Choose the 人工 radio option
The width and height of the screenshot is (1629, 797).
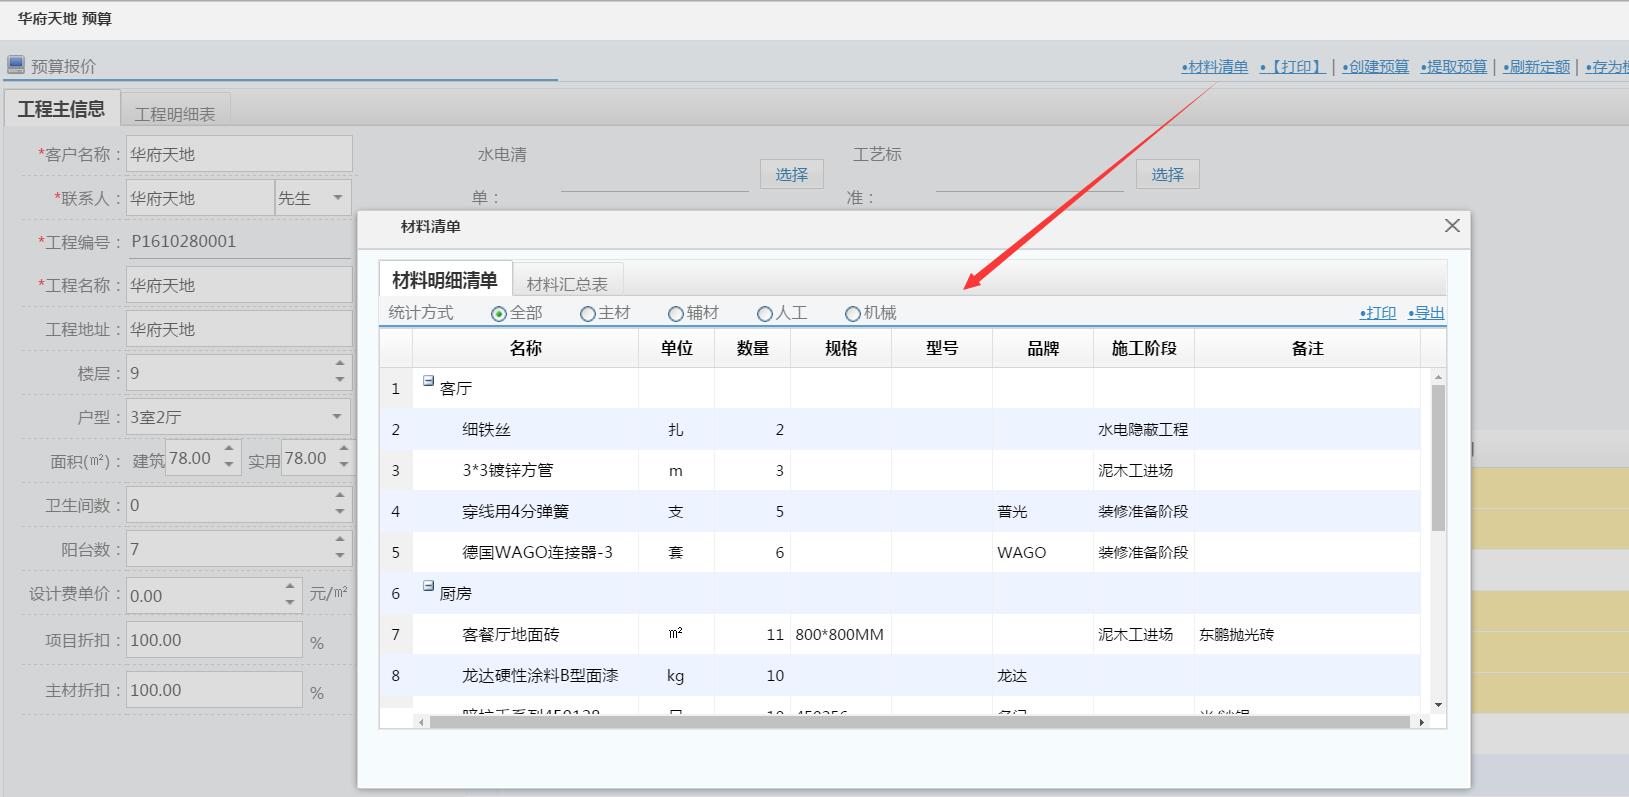(x=765, y=314)
